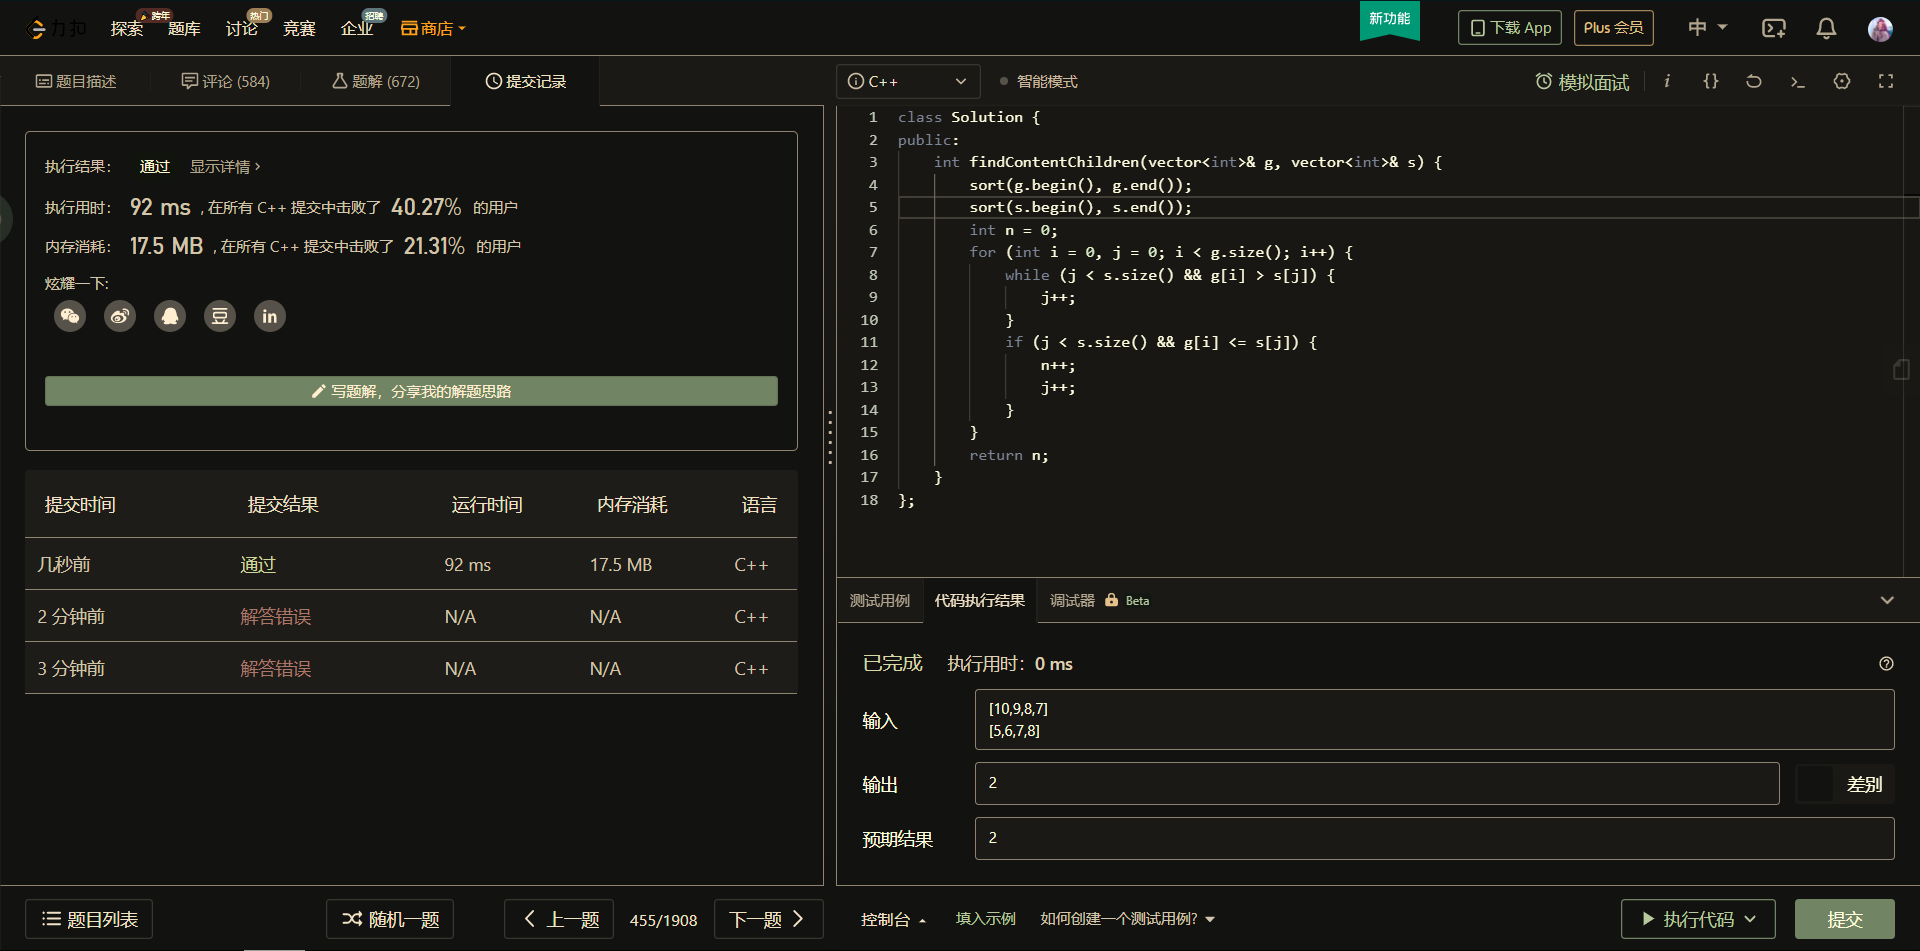Click 写题解，分享我的解题思路 button
This screenshot has height=951, width=1920.
coord(411,391)
